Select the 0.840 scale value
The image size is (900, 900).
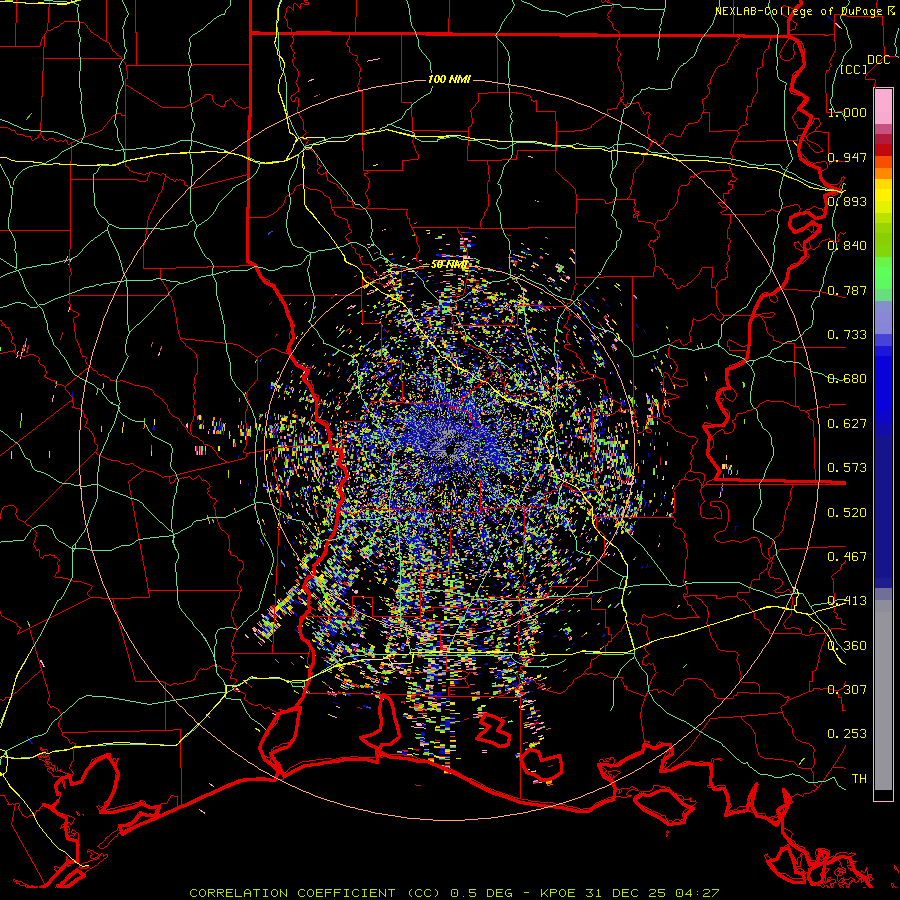coord(847,246)
